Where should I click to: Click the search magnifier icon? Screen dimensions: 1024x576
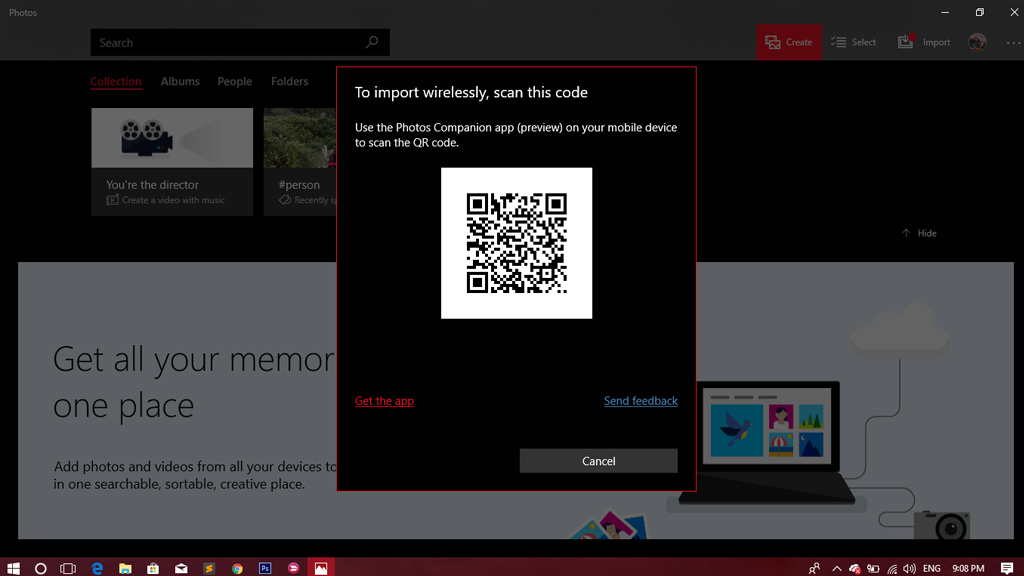pyautogui.click(x=372, y=42)
